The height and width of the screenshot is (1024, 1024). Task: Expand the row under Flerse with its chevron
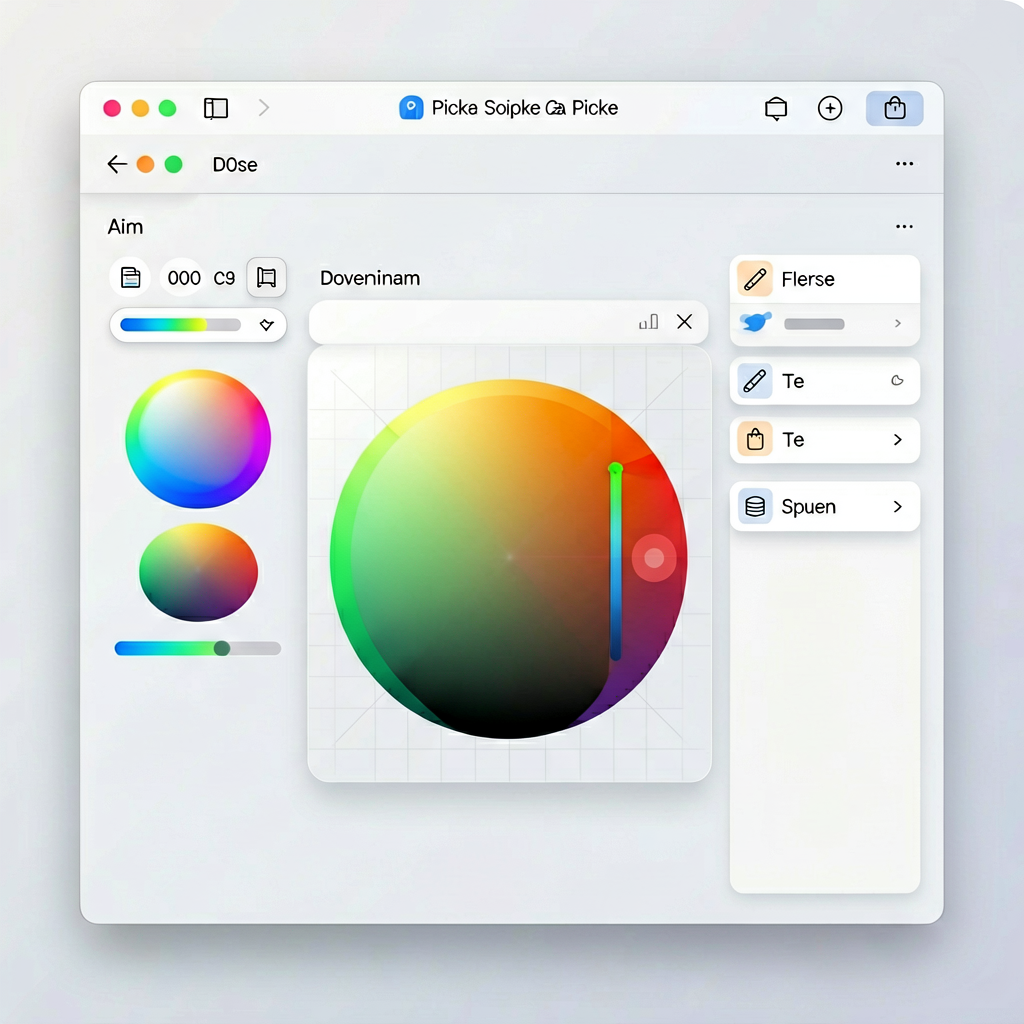click(x=898, y=323)
